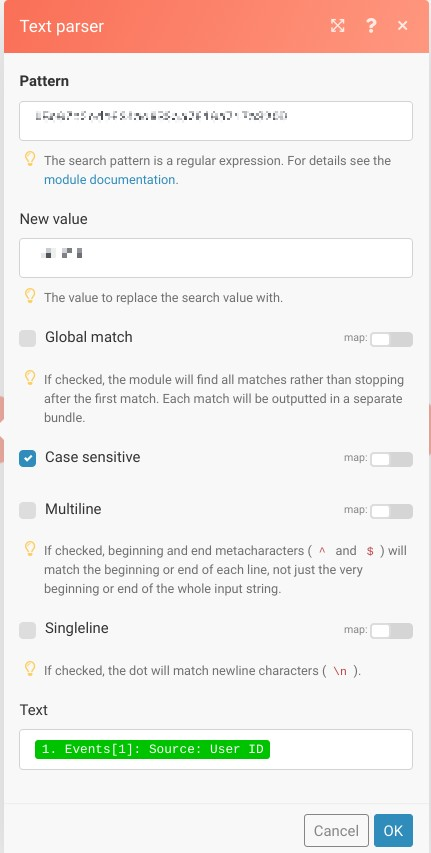Viewport: 431px width, 853px height.
Task: Click the OK button
Action: click(393, 831)
